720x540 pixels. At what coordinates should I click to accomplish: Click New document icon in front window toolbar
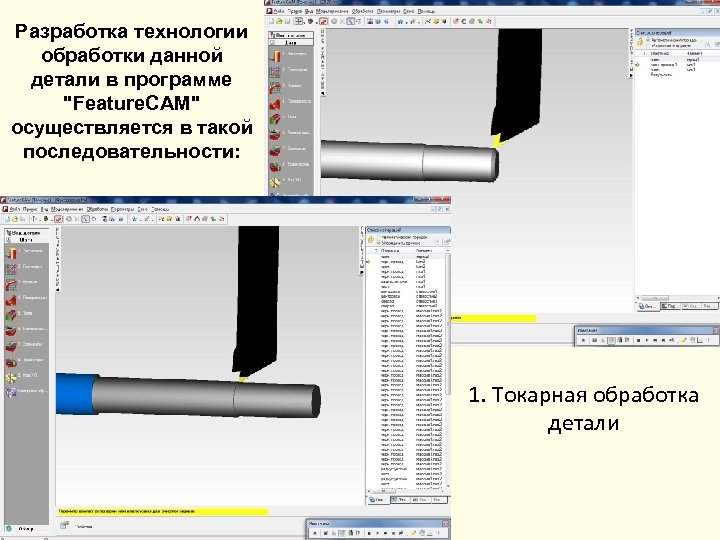pyautogui.click(x=7, y=219)
